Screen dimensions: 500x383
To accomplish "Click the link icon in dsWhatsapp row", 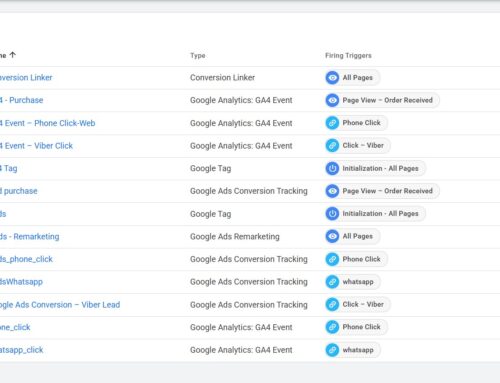I will click(x=332, y=282).
